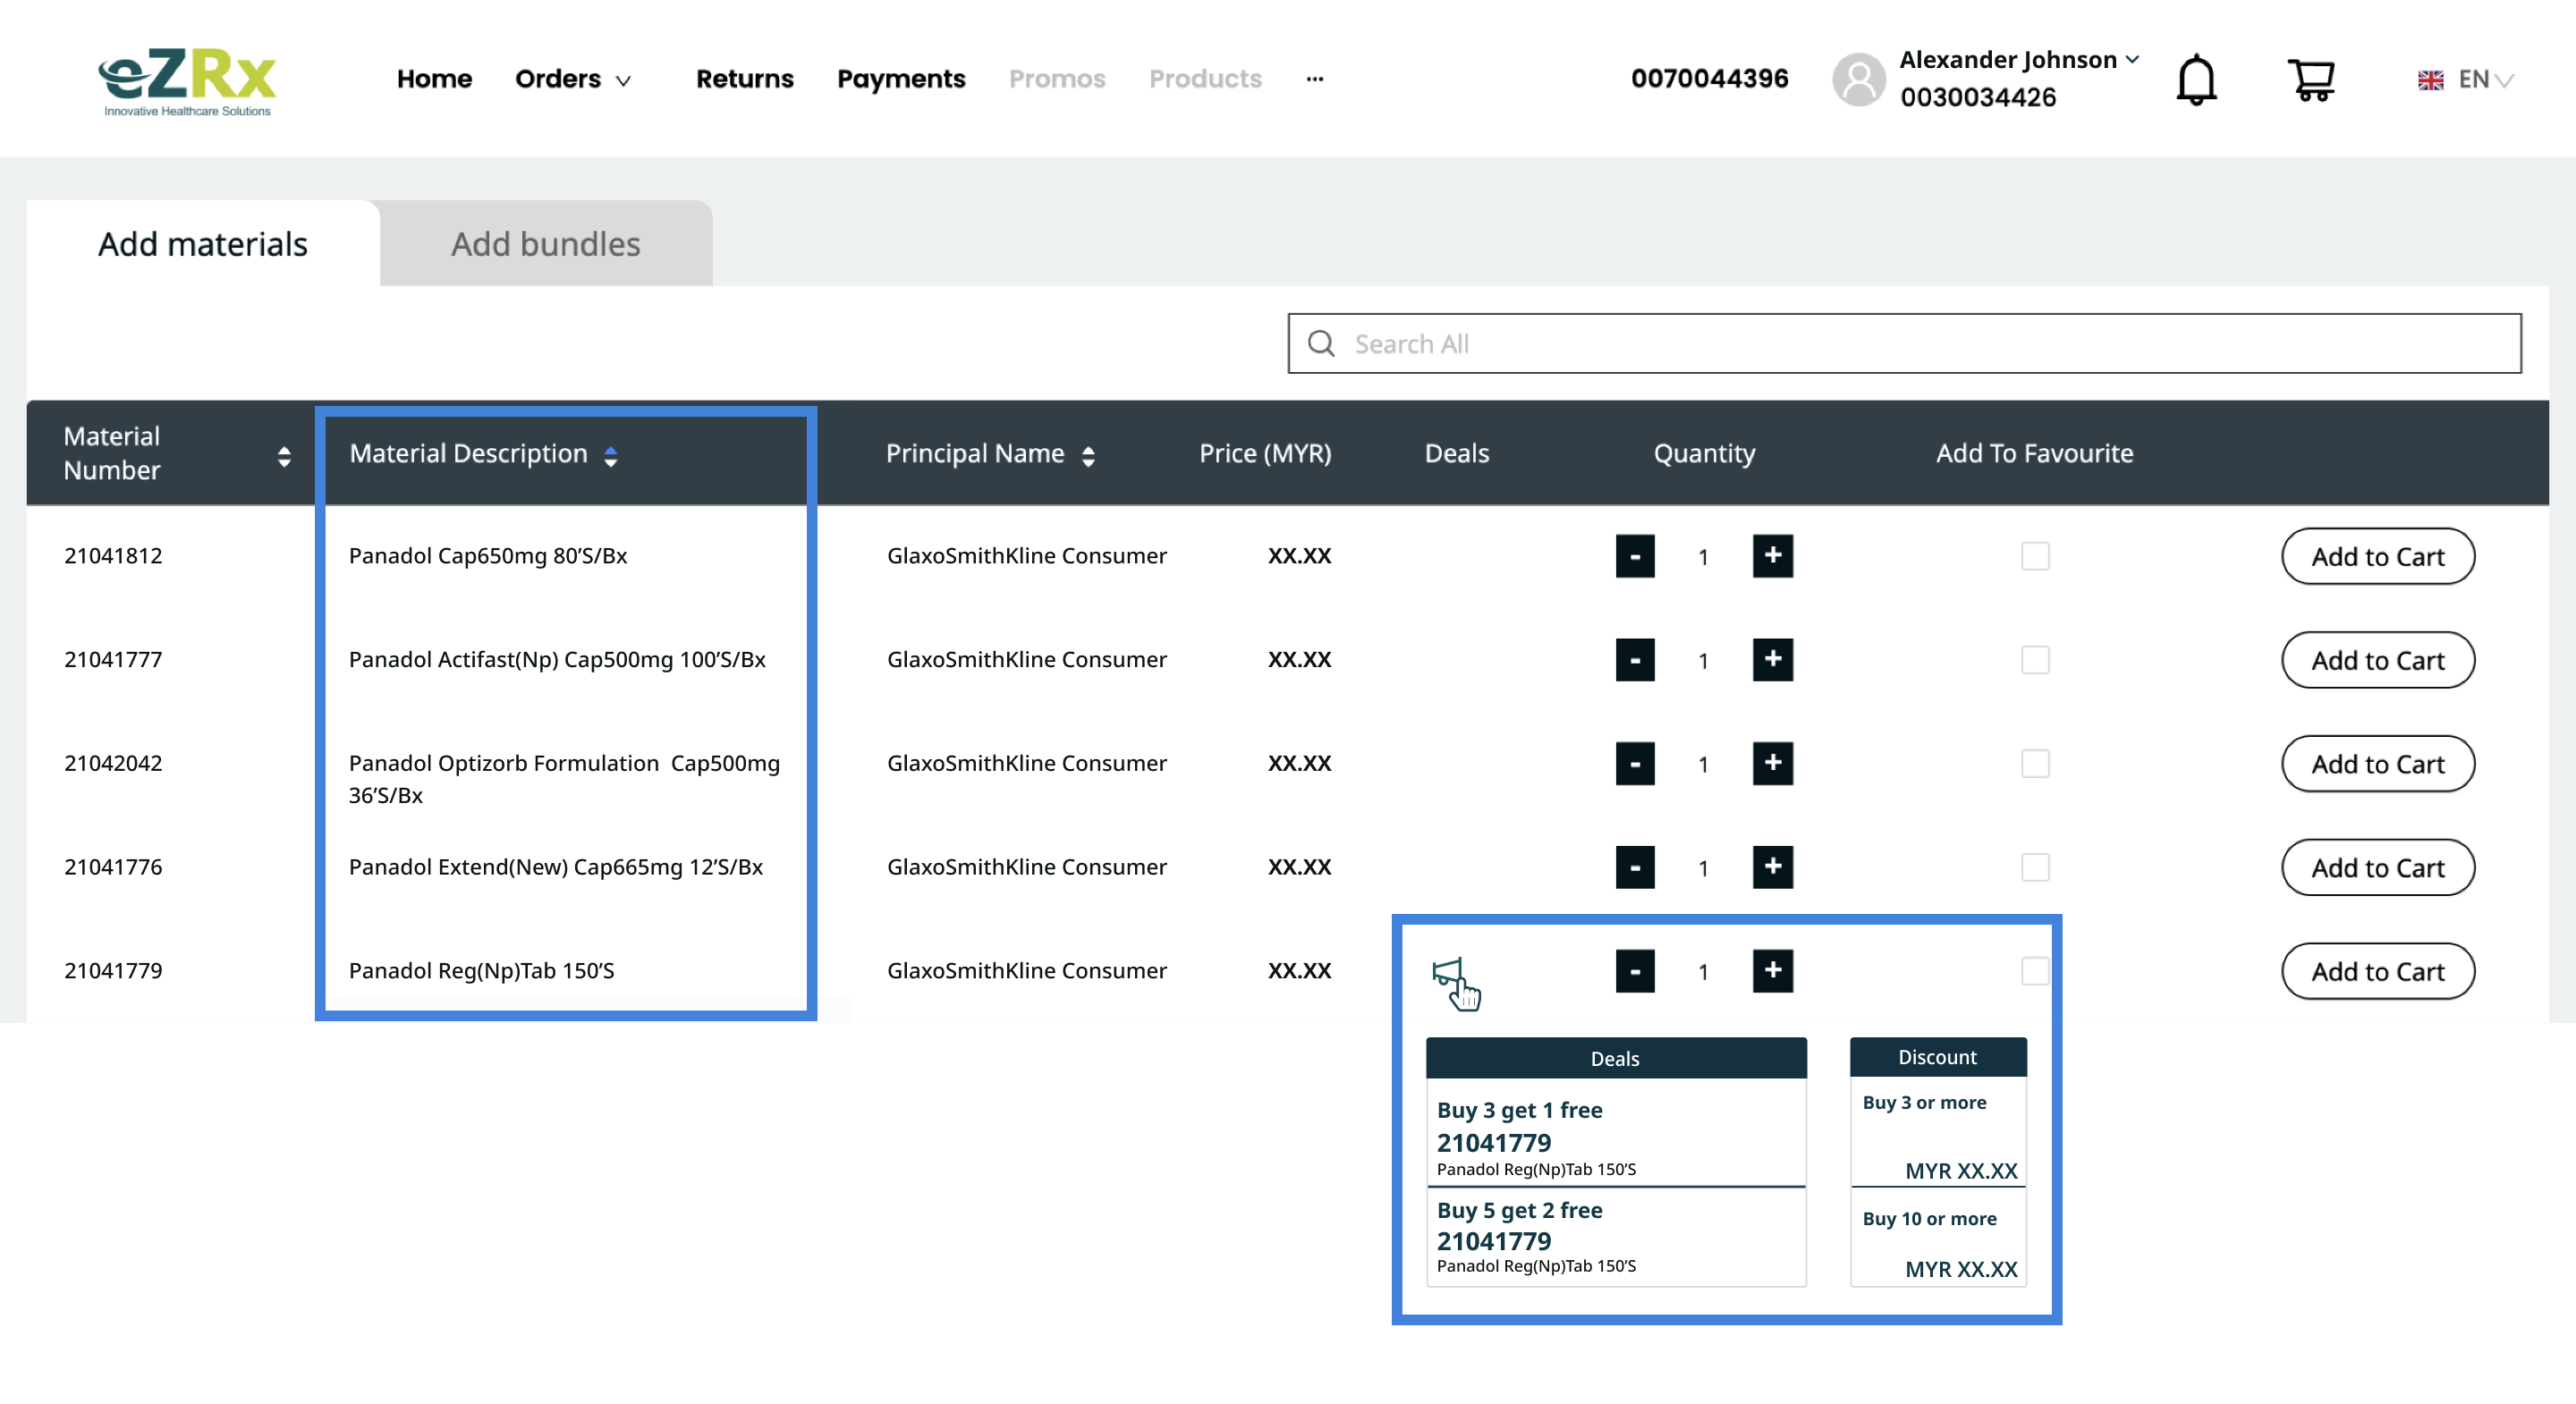Tick favourite checkbox for material 21041812

2035,556
